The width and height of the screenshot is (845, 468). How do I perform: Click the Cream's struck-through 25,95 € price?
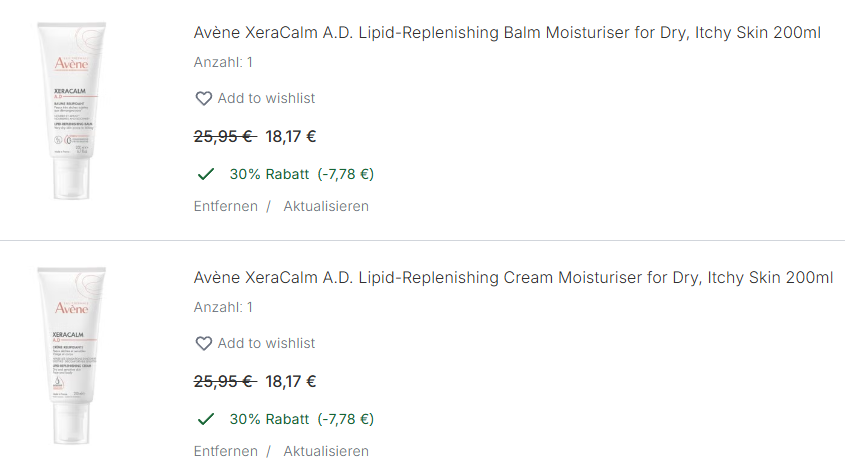(224, 381)
